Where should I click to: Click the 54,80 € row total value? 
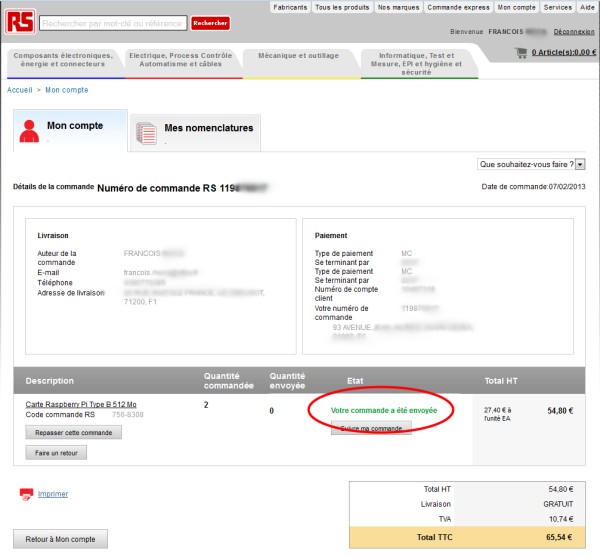pos(560,411)
